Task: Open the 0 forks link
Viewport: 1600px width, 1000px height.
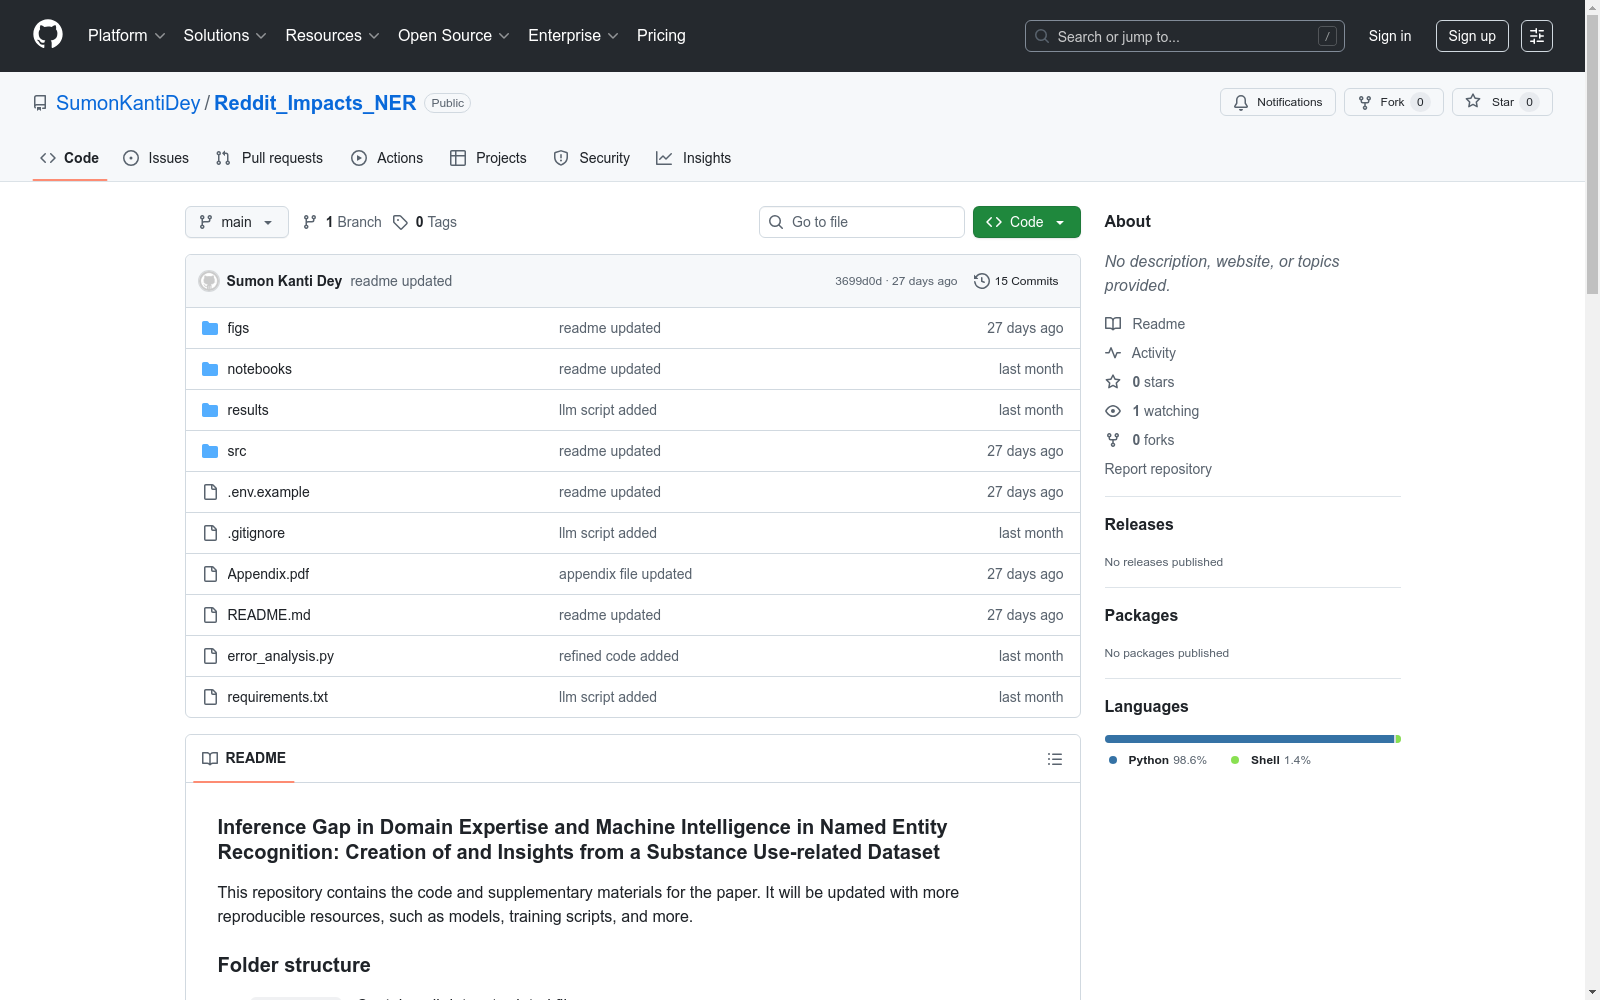Action: 1153,440
